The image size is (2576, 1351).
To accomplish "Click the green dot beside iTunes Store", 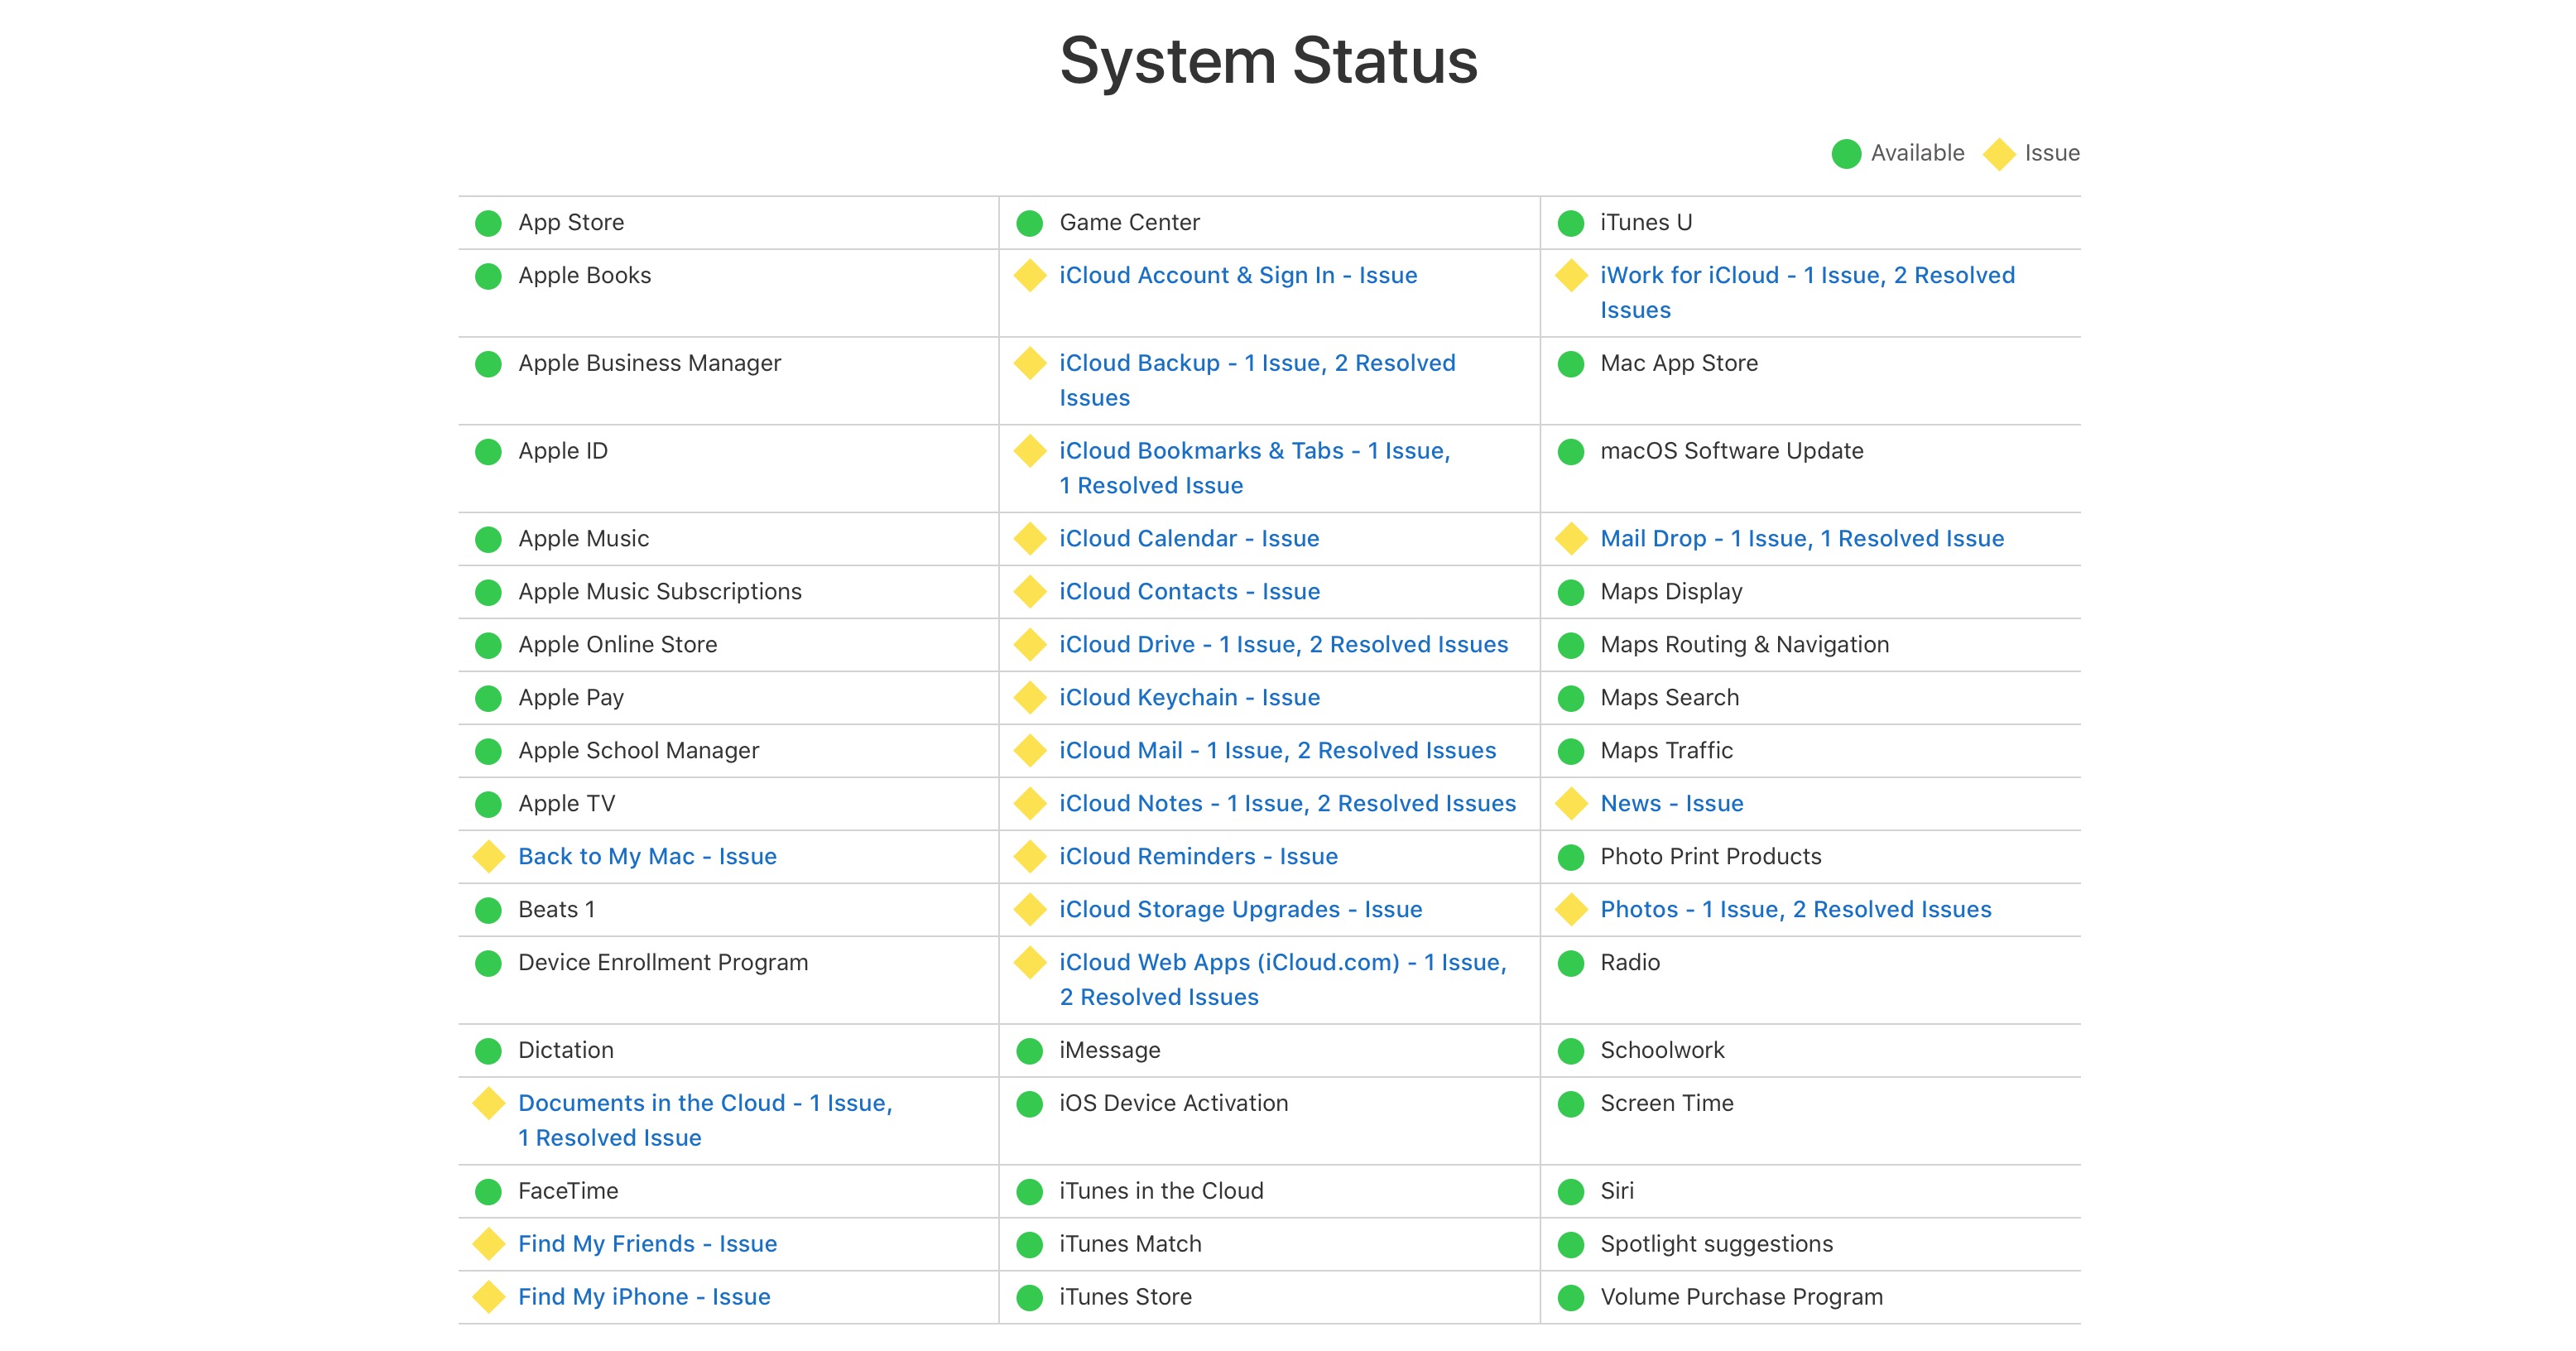I will click(x=1029, y=1297).
